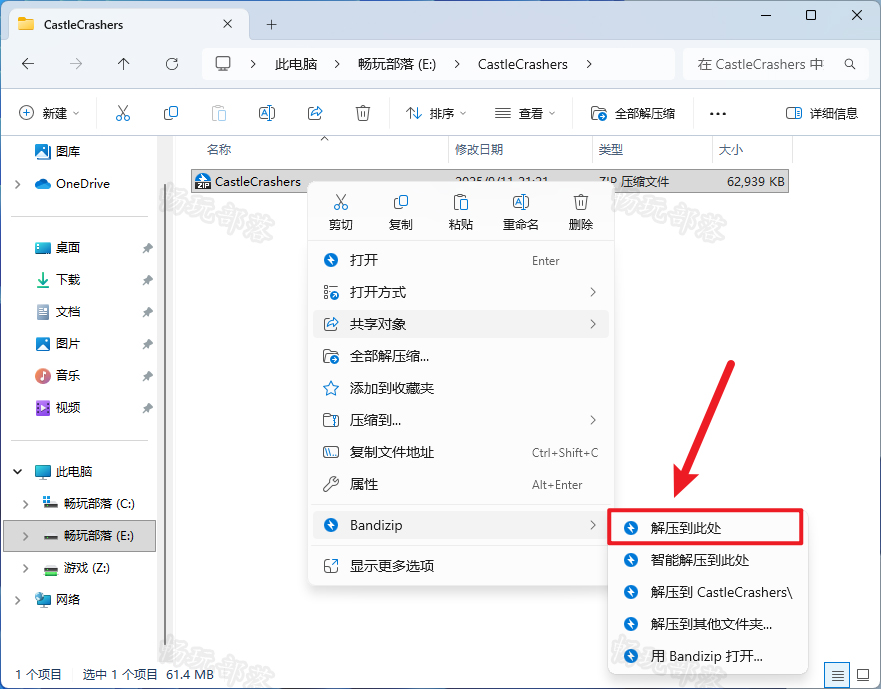The height and width of the screenshot is (689, 881).
Task: Click 畅玩部落 (E:) in address bar
Action: (397, 64)
